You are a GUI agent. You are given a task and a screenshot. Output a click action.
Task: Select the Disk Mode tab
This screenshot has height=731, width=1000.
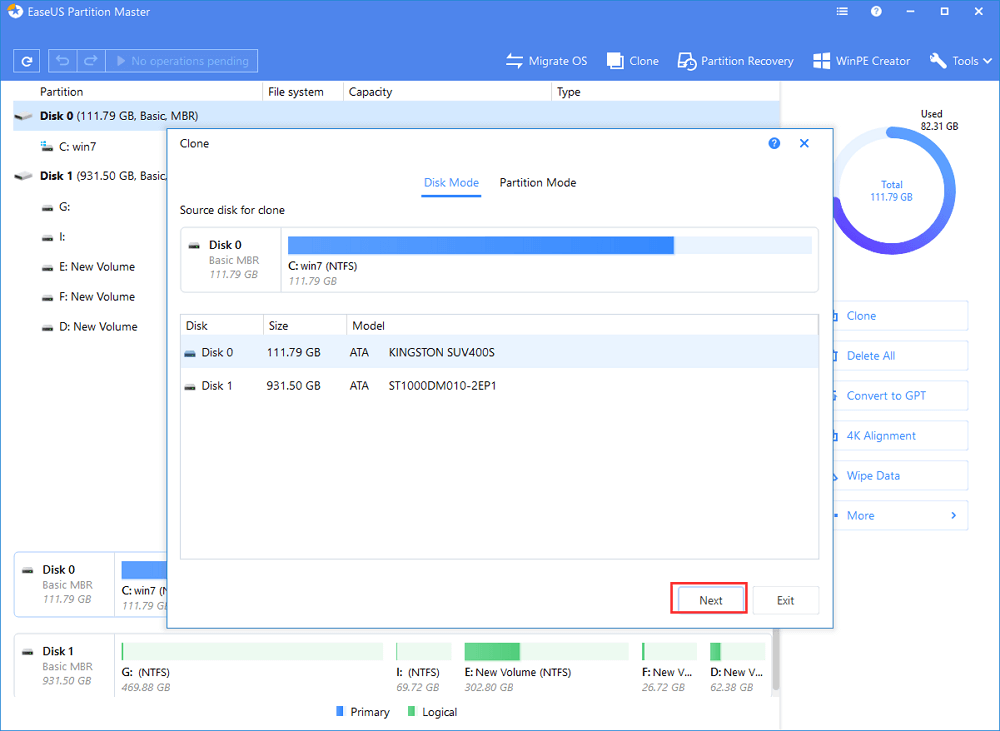tap(451, 183)
